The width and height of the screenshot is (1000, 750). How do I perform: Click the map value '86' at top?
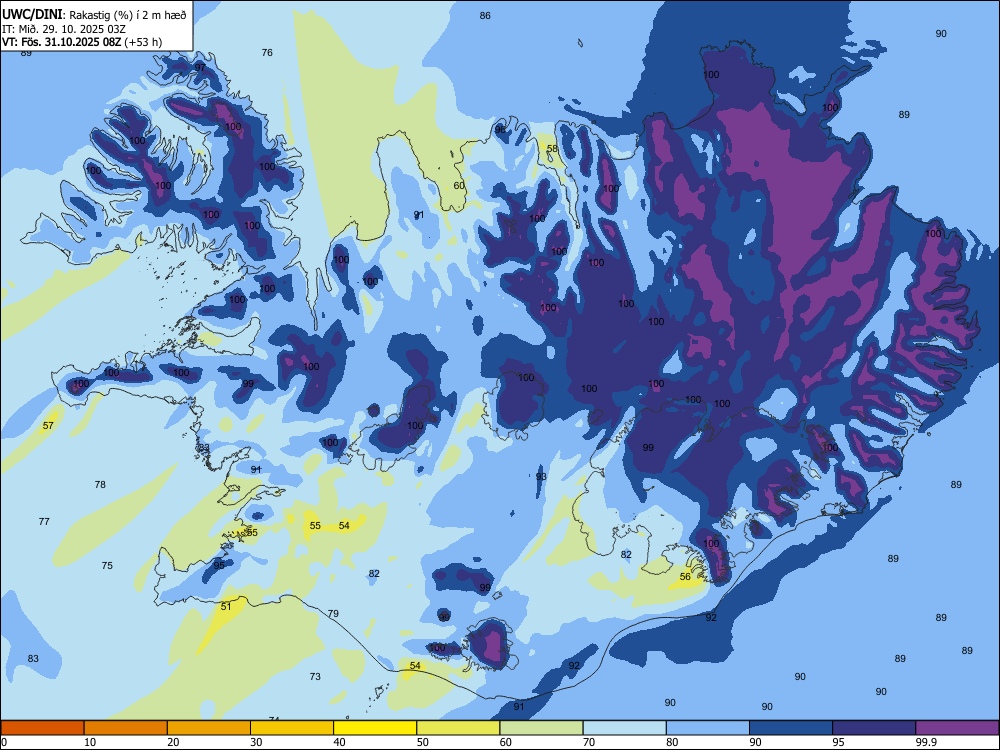485,15
